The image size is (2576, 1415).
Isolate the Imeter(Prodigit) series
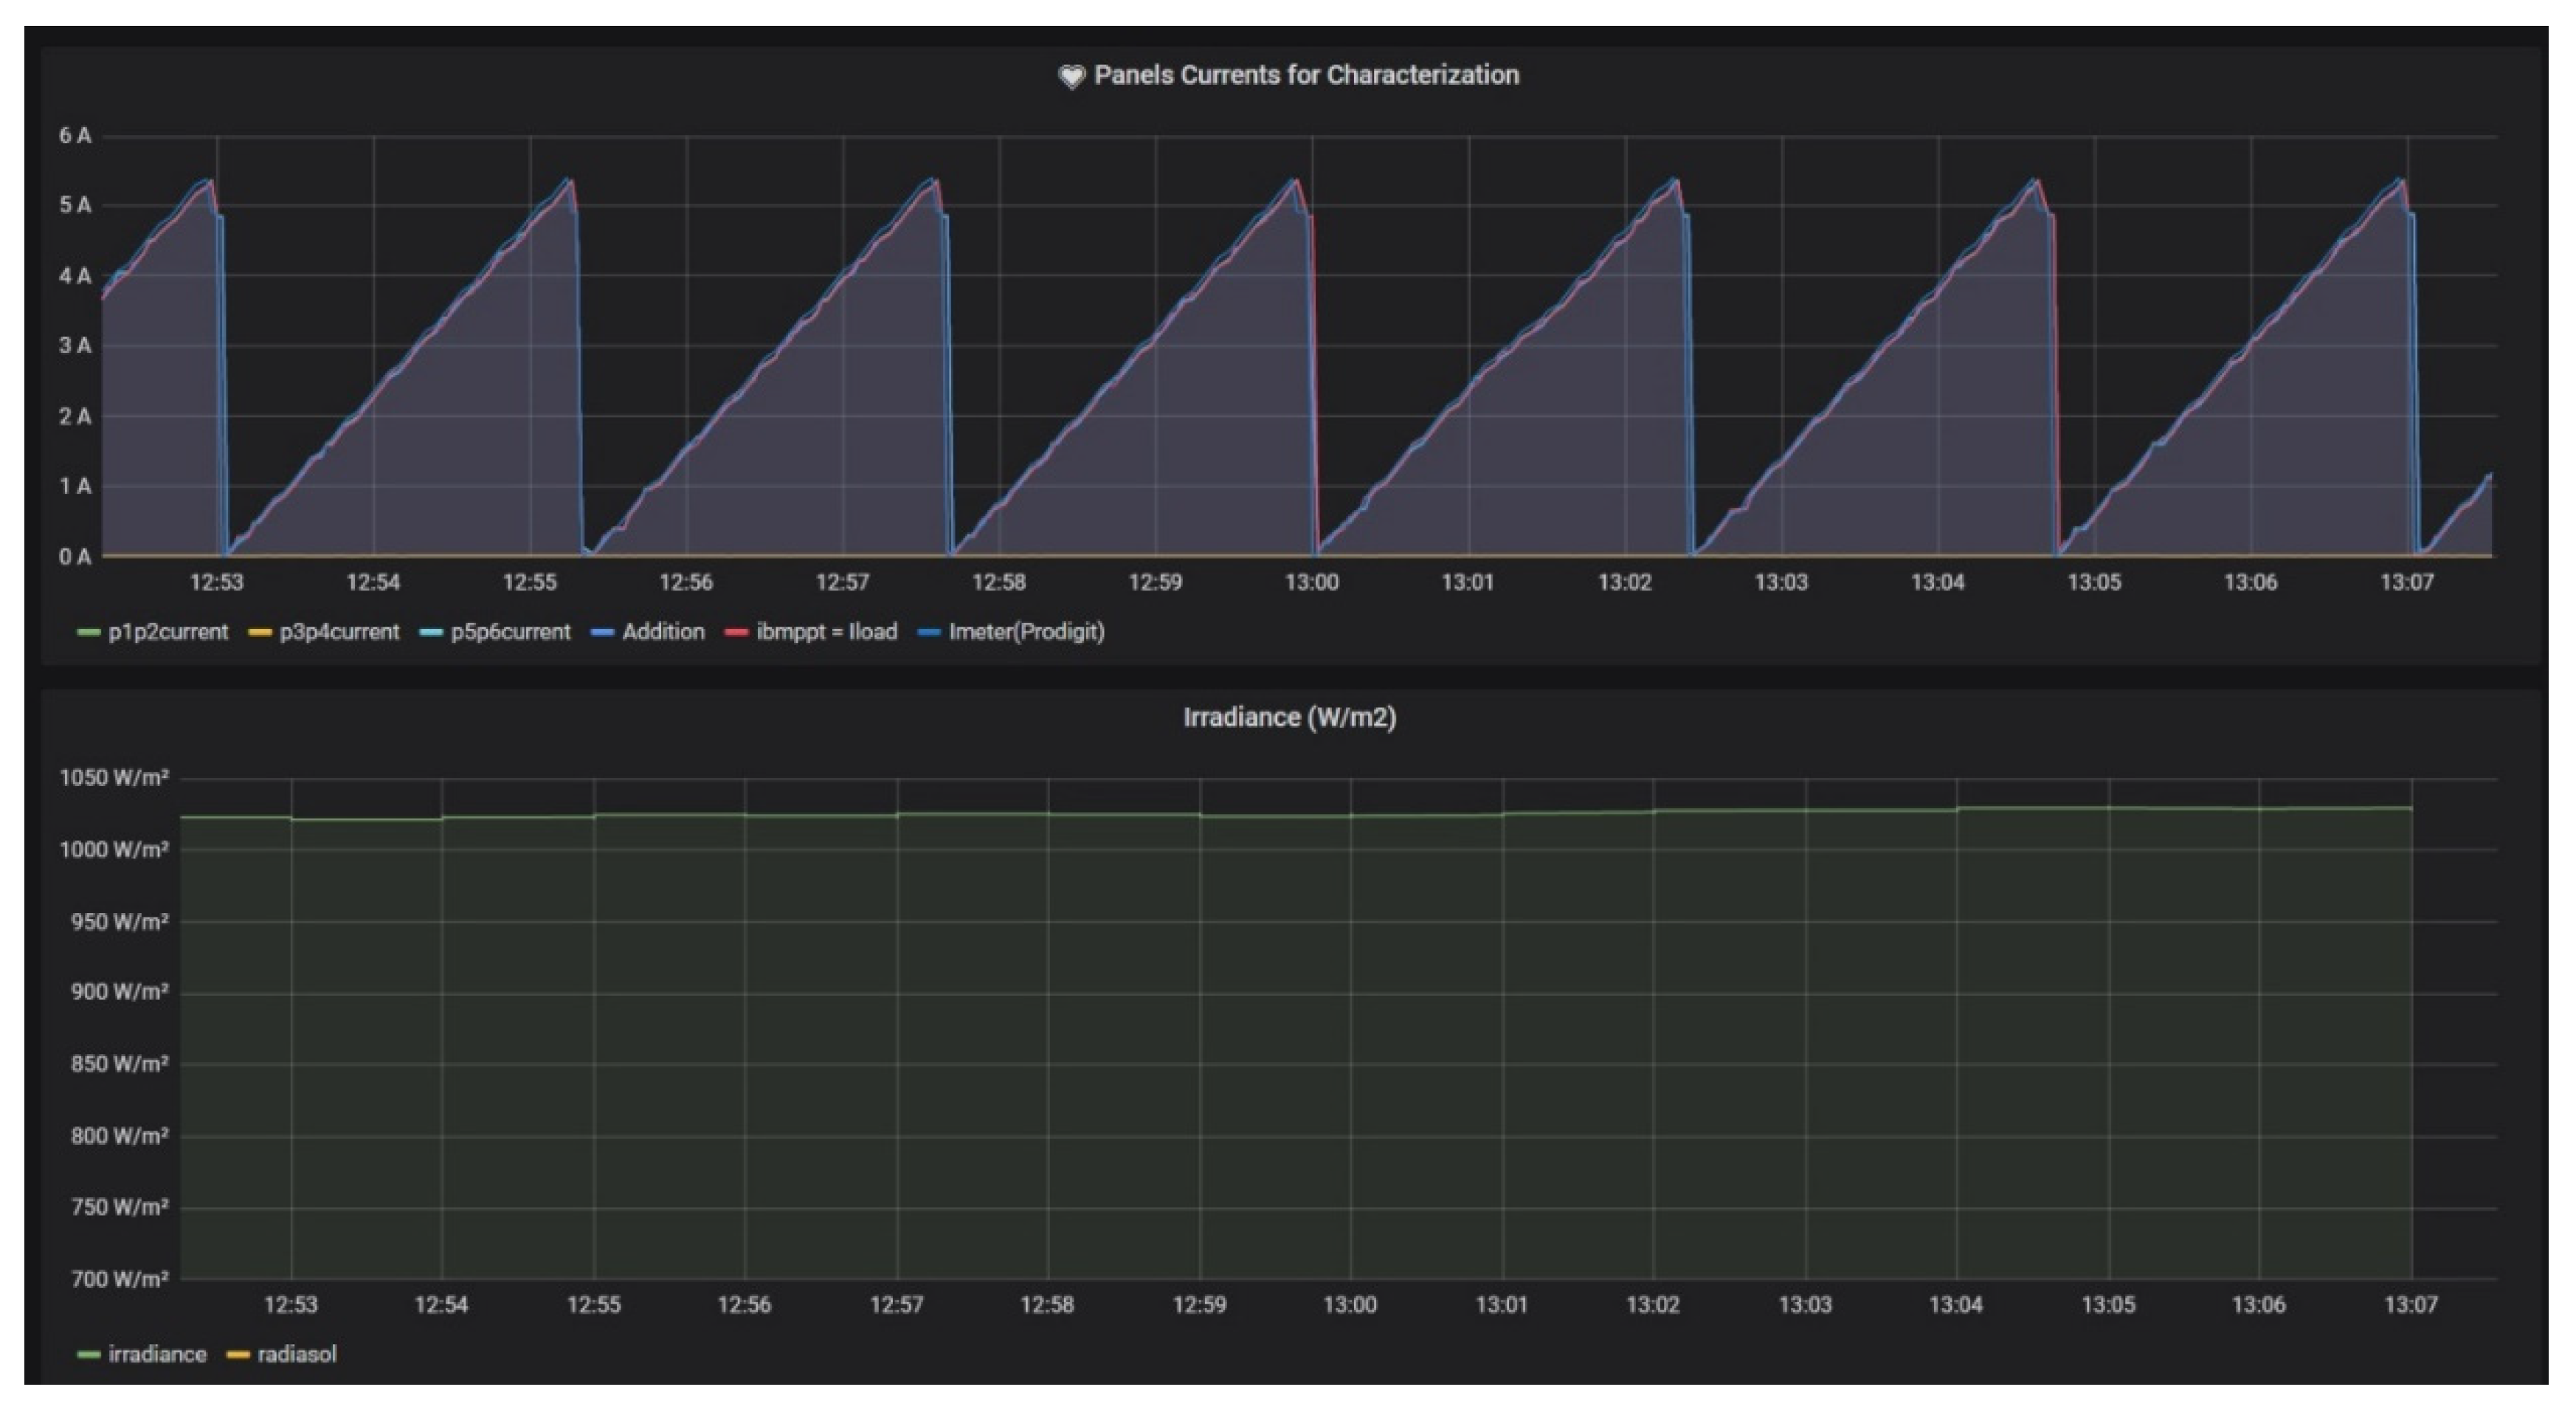[x=1026, y=632]
